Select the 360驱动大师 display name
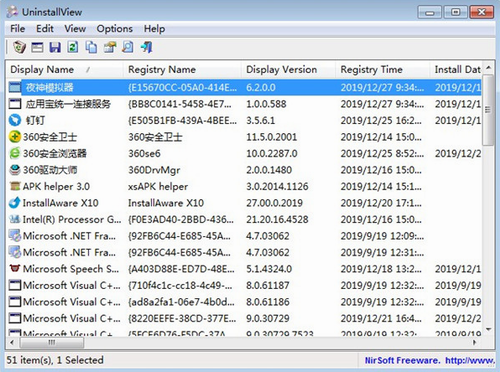The height and width of the screenshot is (372, 500). [50, 170]
